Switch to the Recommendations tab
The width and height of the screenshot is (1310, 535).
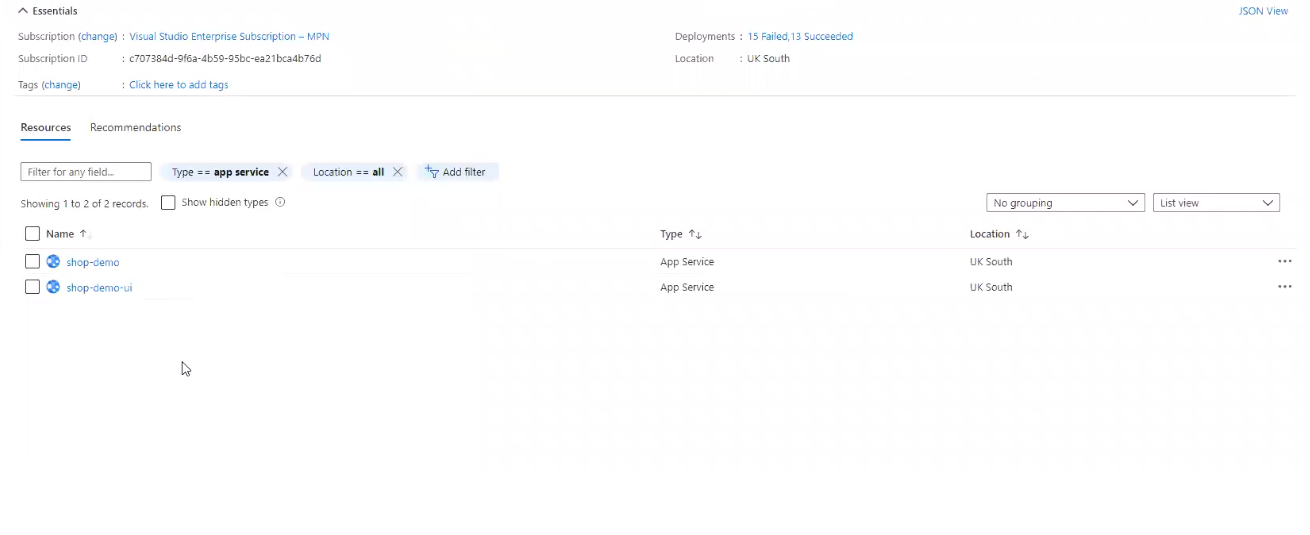(135, 128)
